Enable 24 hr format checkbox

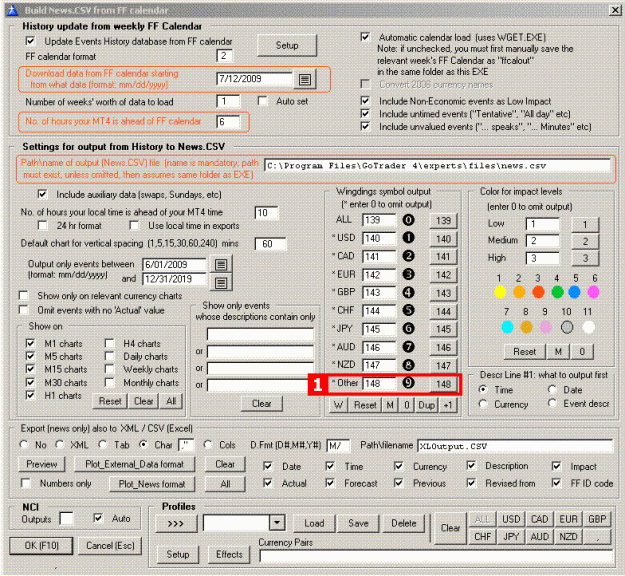pos(42,225)
